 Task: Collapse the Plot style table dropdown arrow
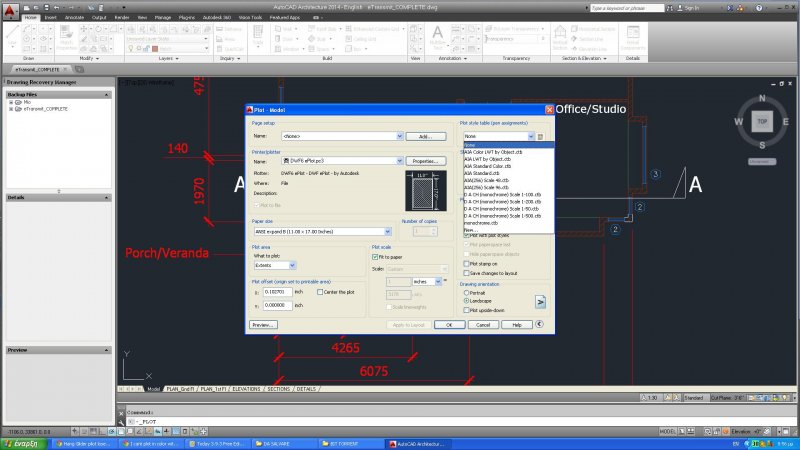(x=531, y=136)
